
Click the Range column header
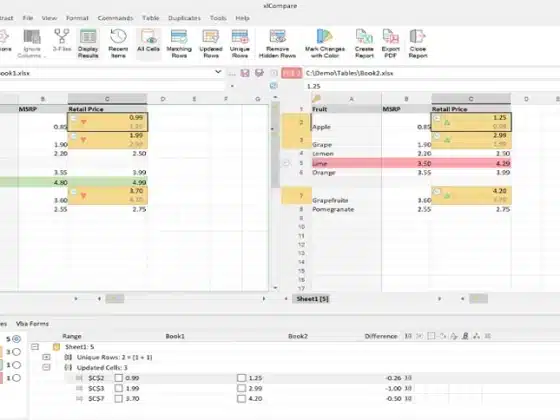tap(72, 336)
